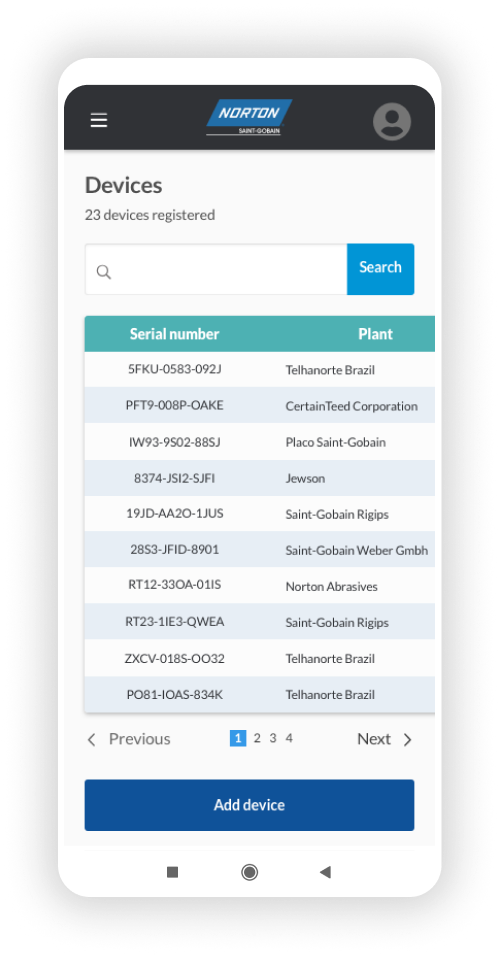Sort by Serial number column header
This screenshot has width=500, height=955.
174,334
